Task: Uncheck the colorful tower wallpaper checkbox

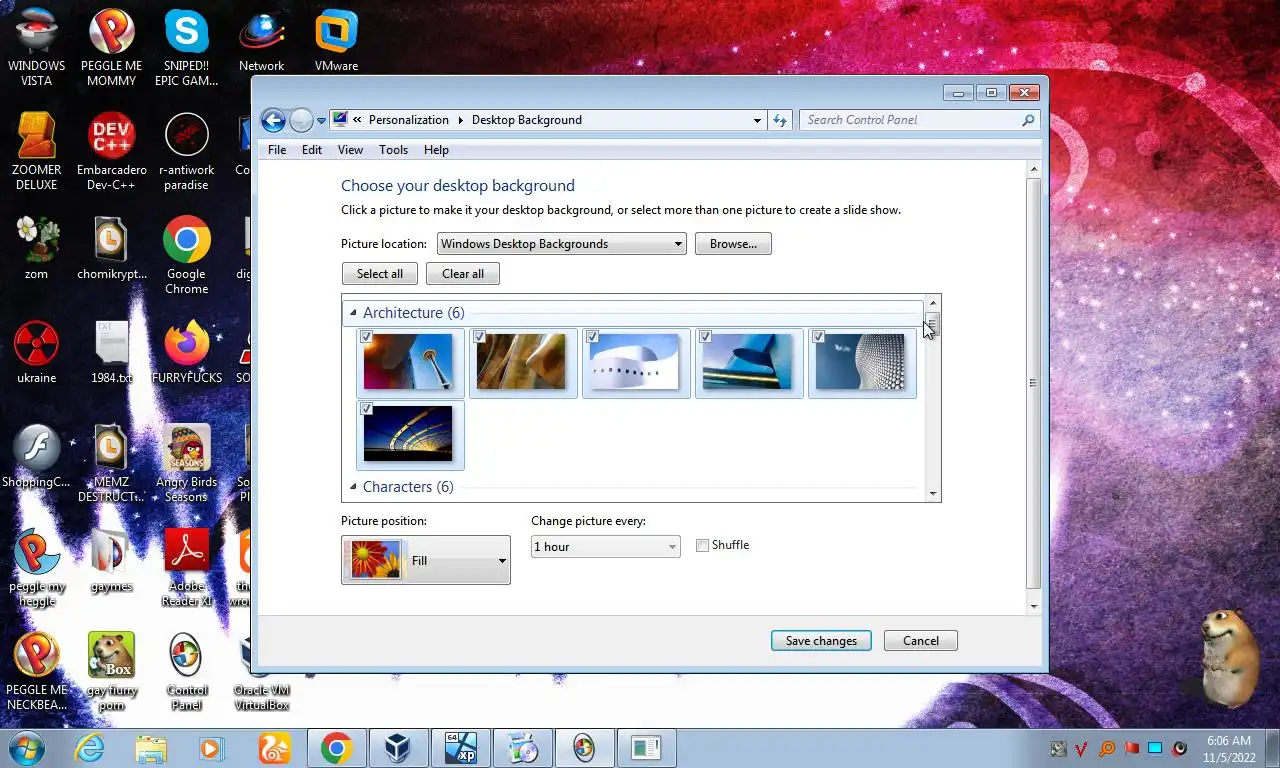Action: pos(366,337)
